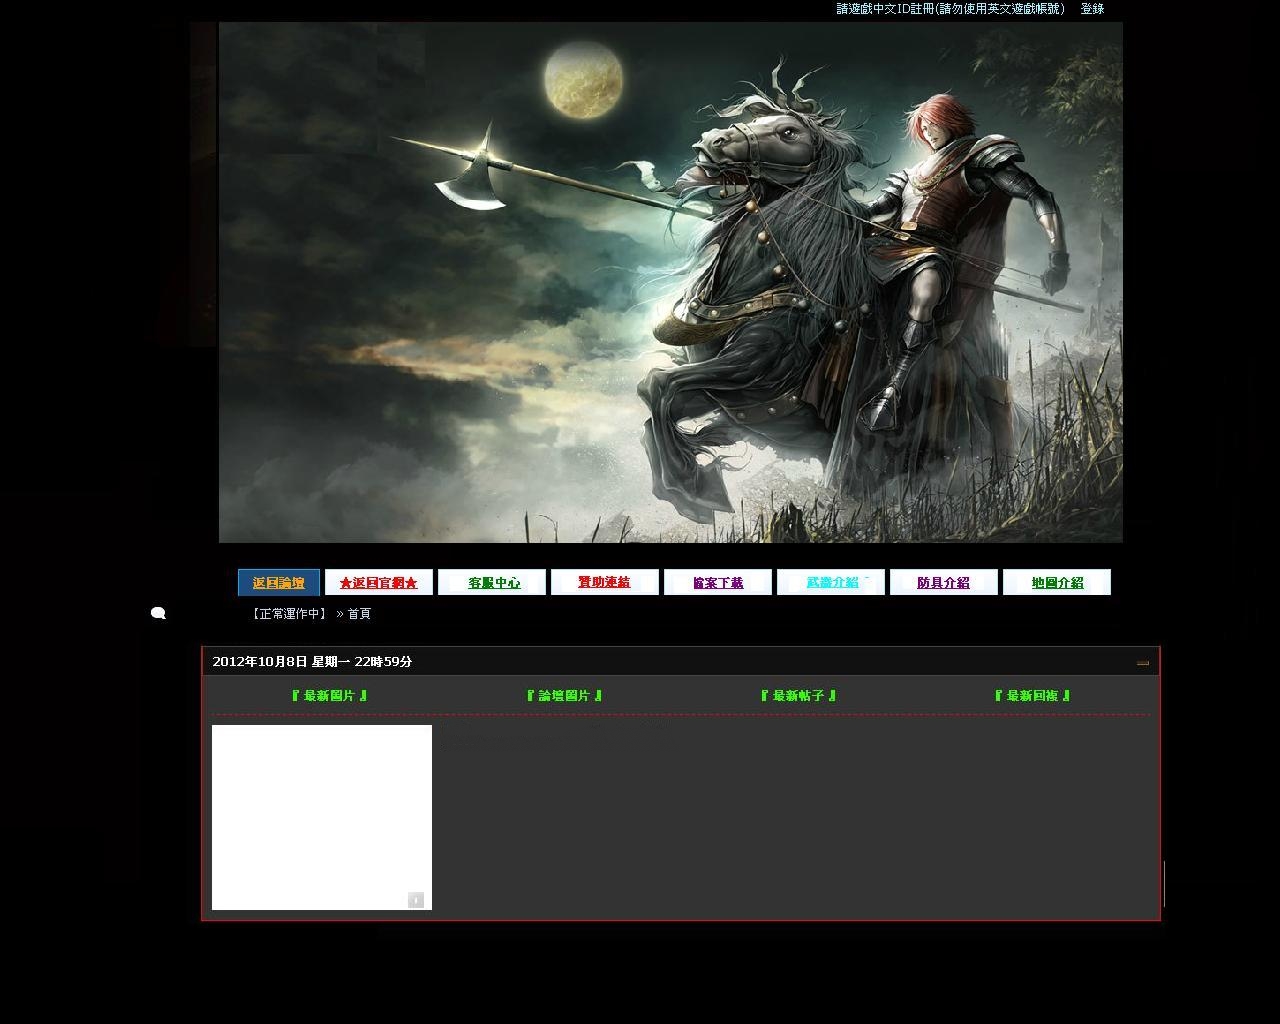Open 防具介紹 armor introduction
The image size is (1280, 1024).
[x=944, y=582]
